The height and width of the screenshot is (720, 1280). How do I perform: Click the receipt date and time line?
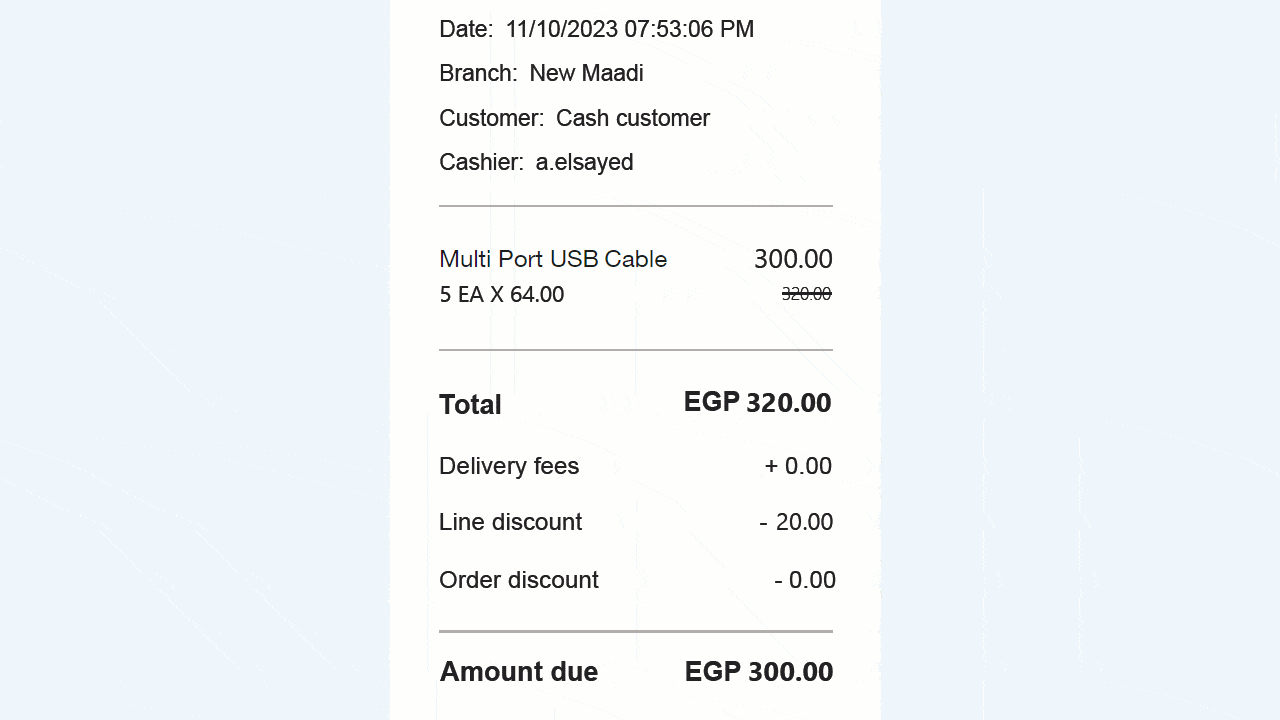click(x=596, y=29)
